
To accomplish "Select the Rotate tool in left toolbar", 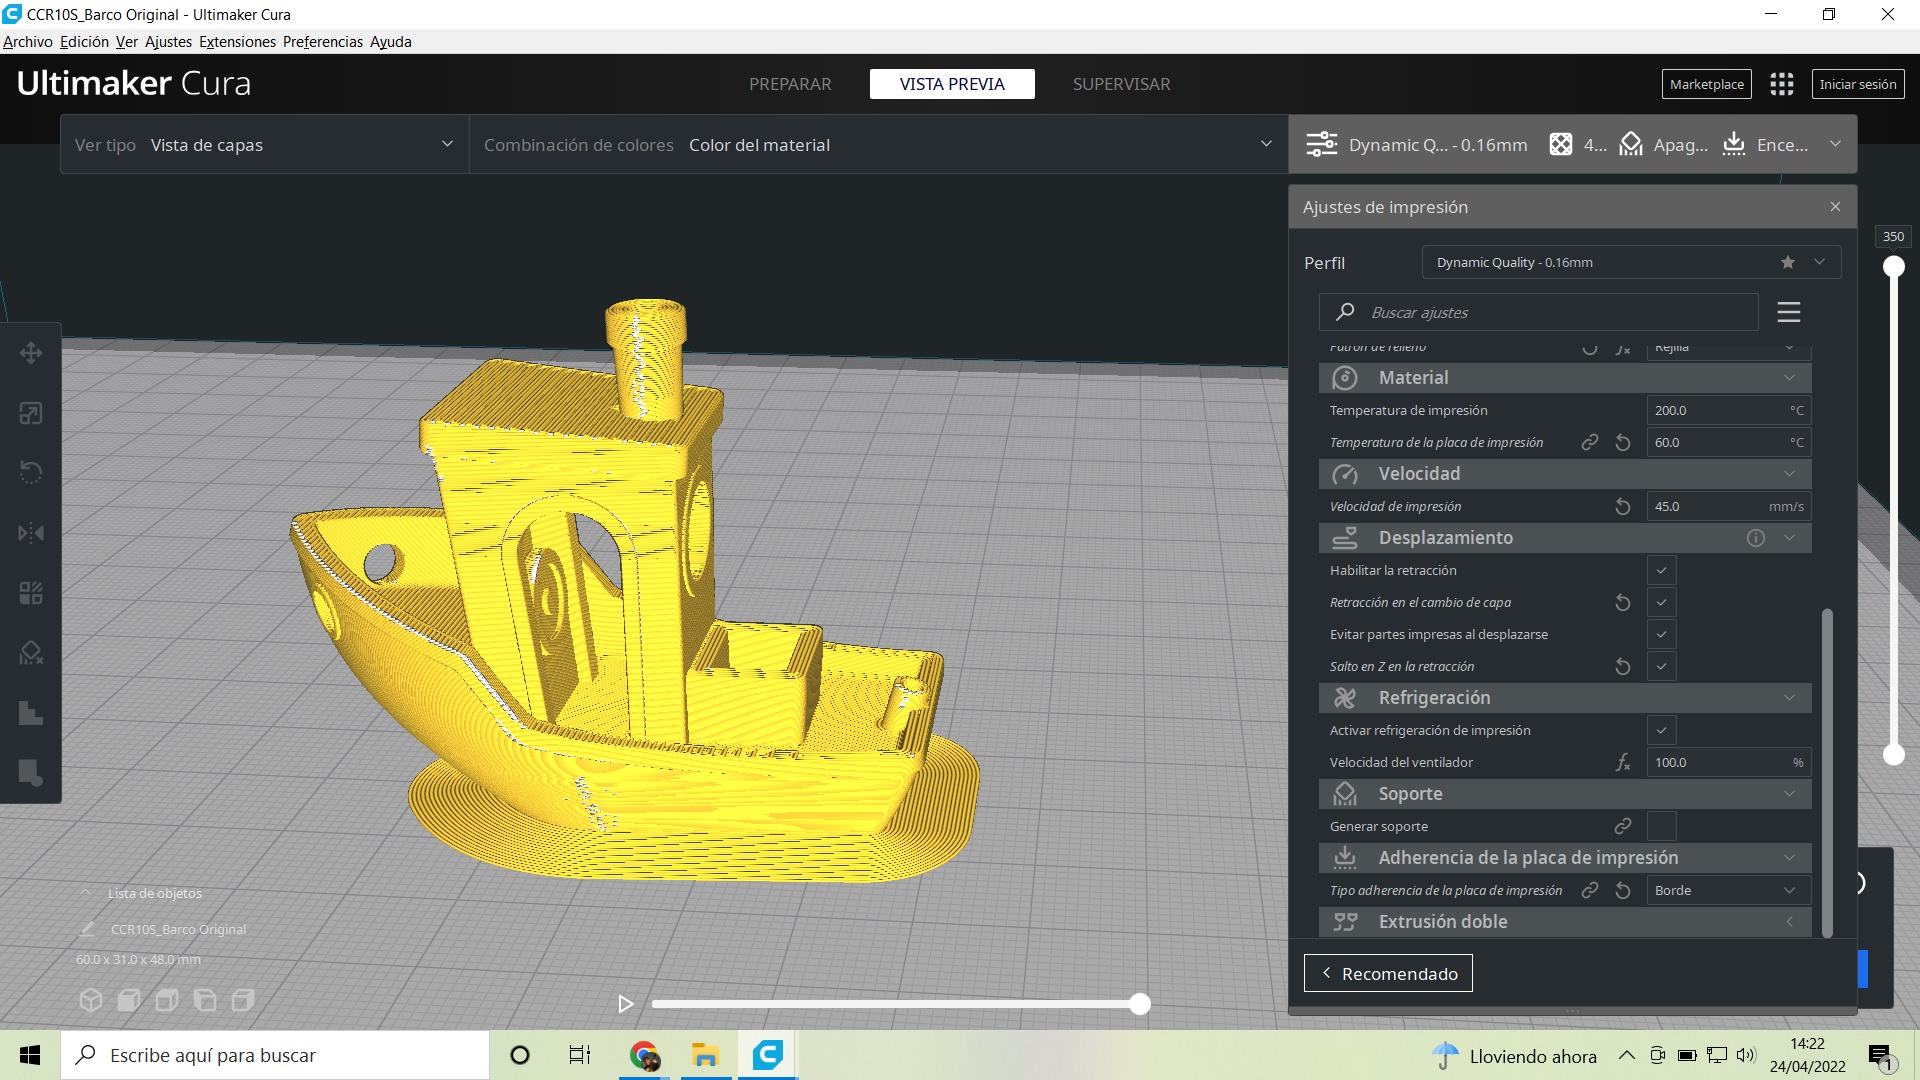I will 31,473.
